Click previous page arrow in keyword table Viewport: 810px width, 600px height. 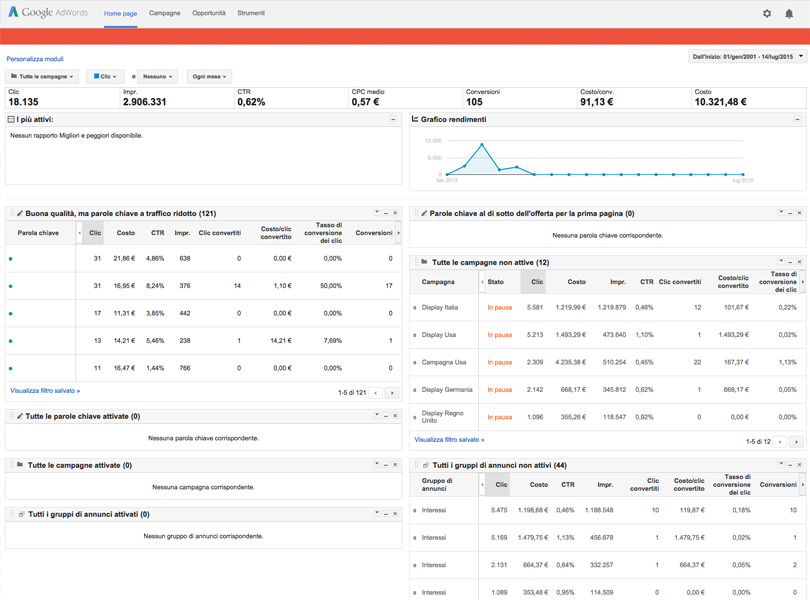tap(376, 393)
